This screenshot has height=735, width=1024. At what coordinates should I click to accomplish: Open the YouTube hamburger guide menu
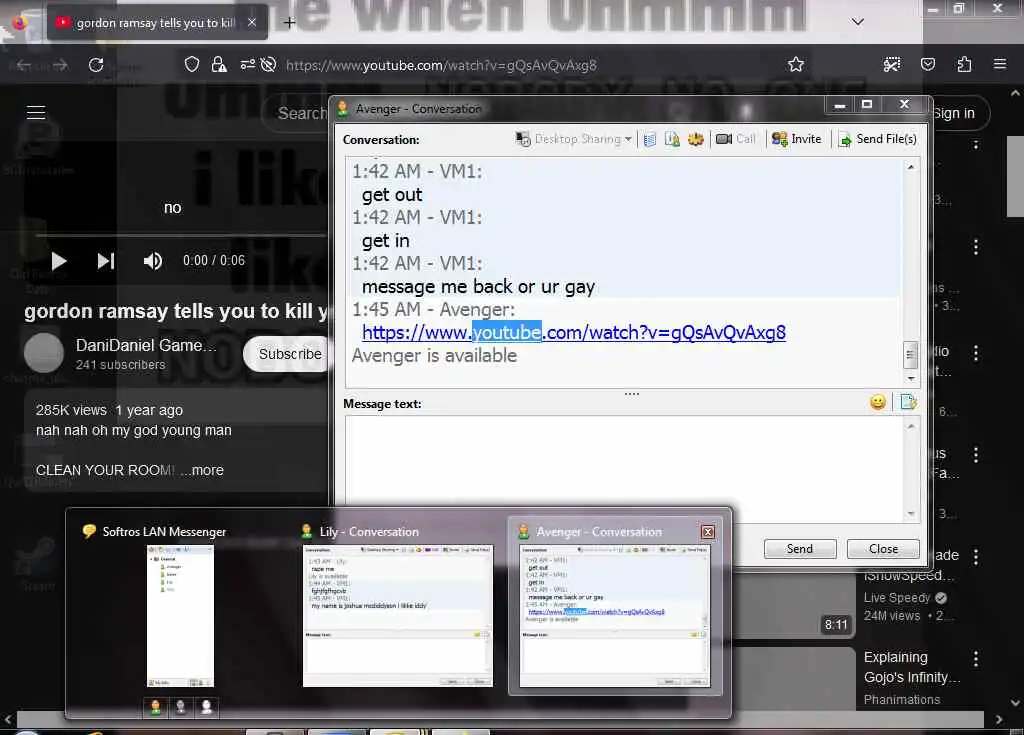pyautogui.click(x=36, y=112)
